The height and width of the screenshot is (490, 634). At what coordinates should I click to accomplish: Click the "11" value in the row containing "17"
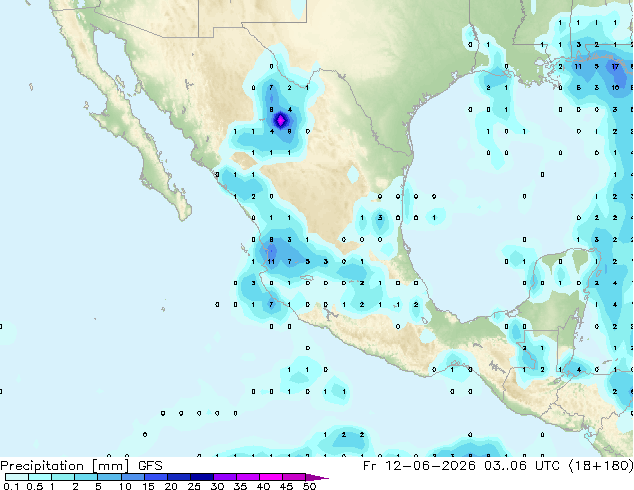tap(578, 66)
